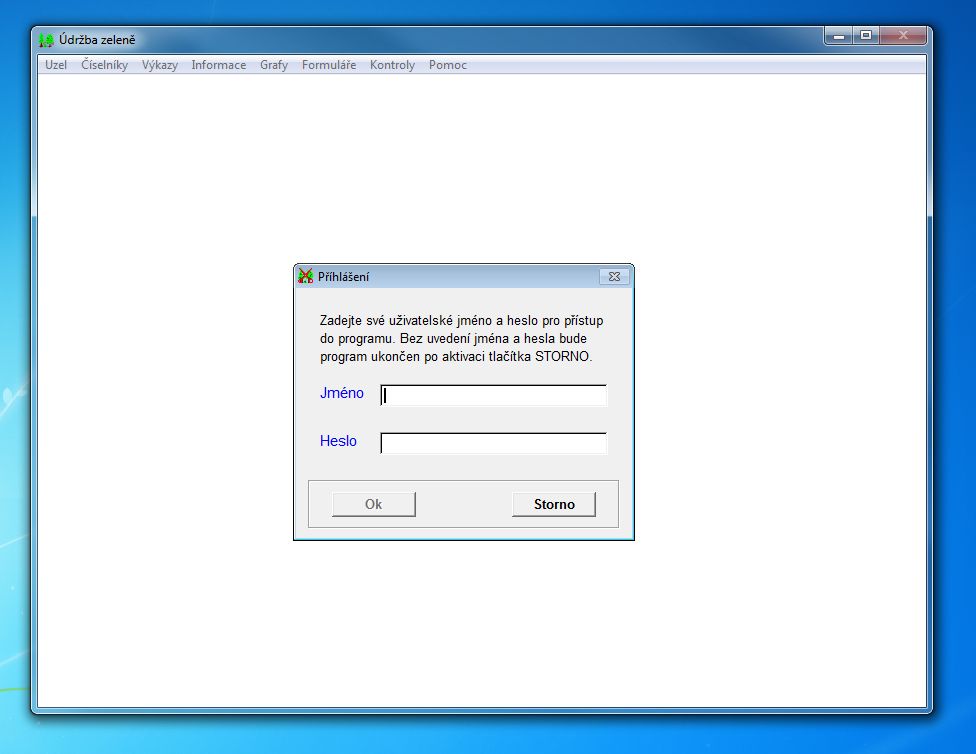This screenshot has height=754, width=976.
Task: Open the Formuláře menu
Action: tap(329, 65)
